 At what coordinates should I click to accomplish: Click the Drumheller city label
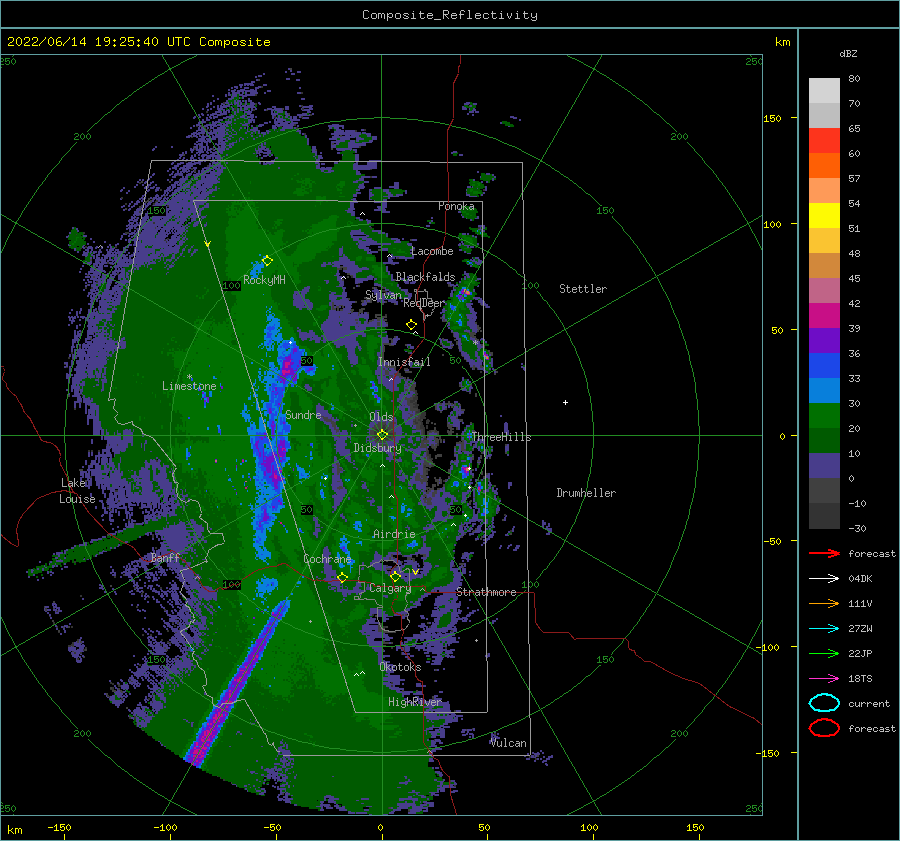(586, 493)
